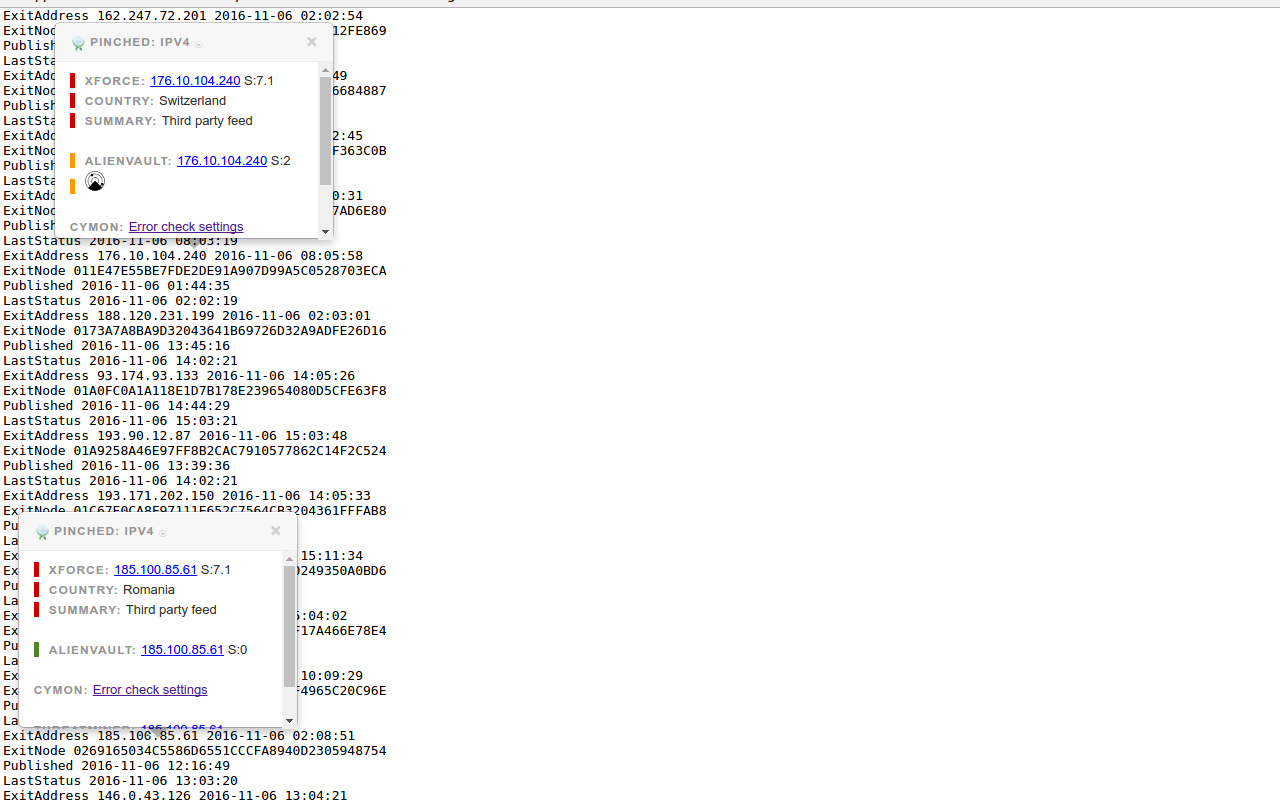Click the line 'Published 2016-11-06 12:16:49'
1280x800 pixels.
point(116,766)
